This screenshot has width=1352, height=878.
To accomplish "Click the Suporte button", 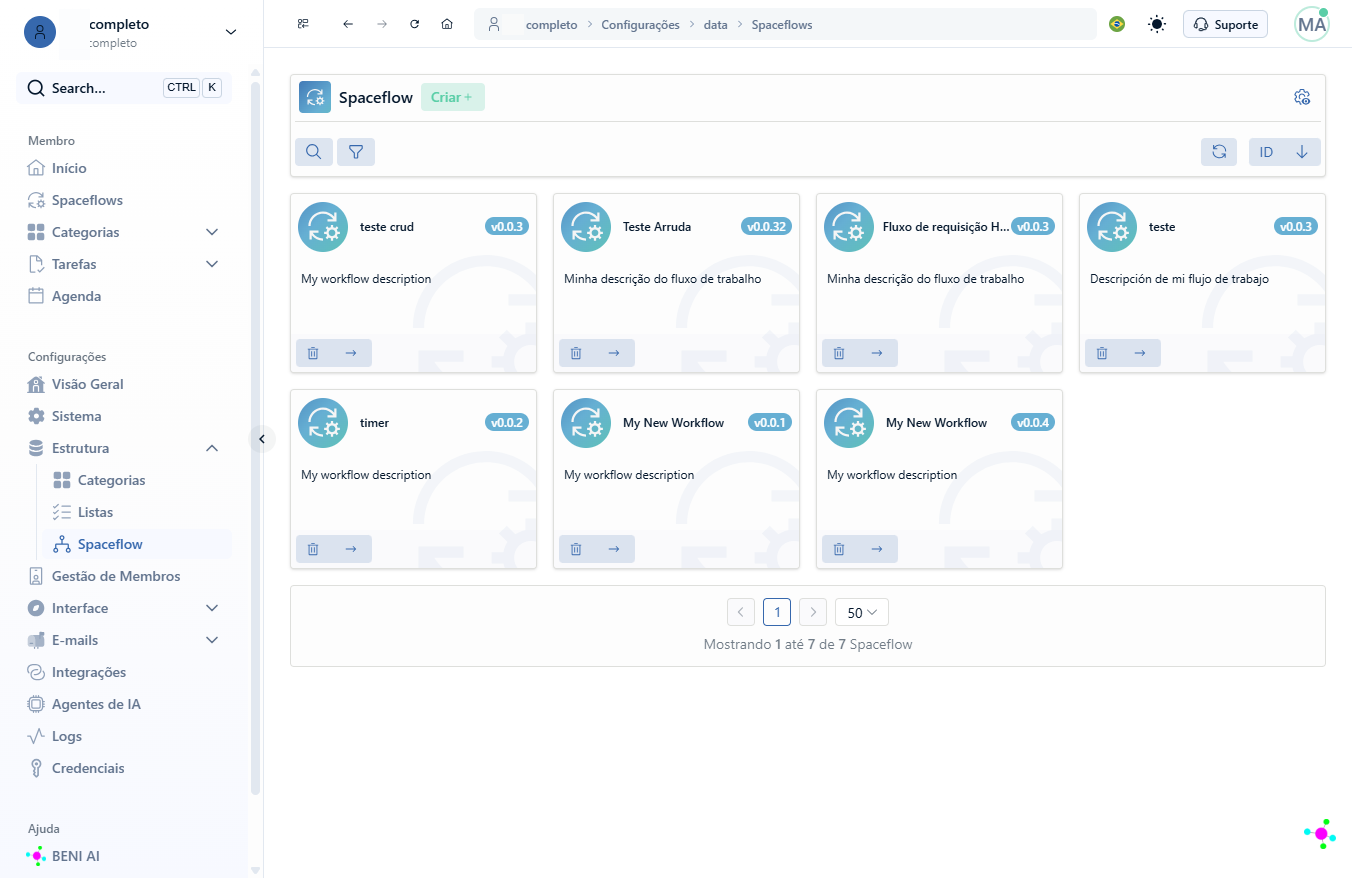I will point(1225,24).
